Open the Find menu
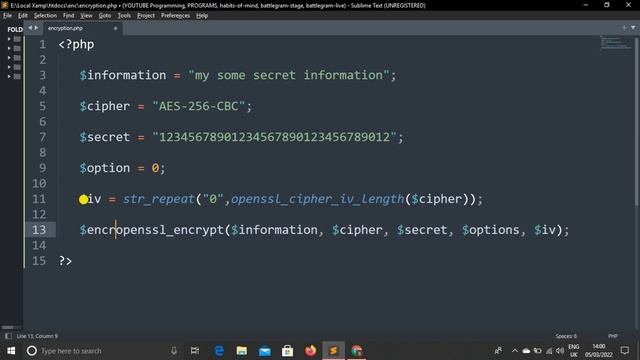Screen dimensions: 640x360 [69, 16]
